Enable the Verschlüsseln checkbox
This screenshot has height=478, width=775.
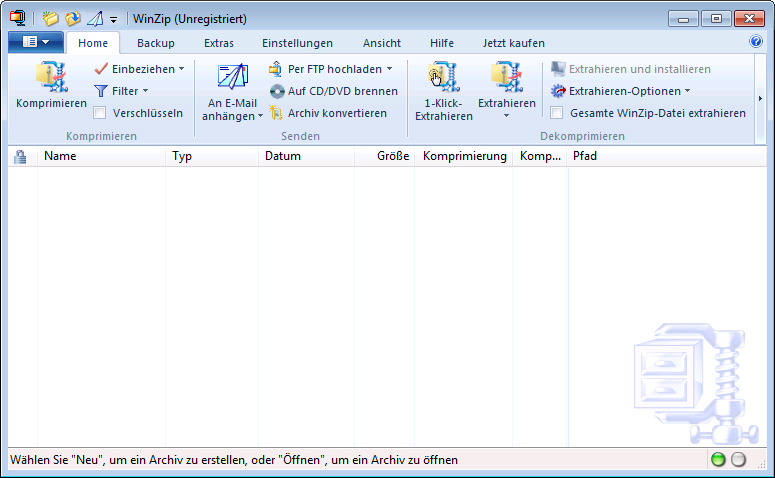tap(100, 113)
